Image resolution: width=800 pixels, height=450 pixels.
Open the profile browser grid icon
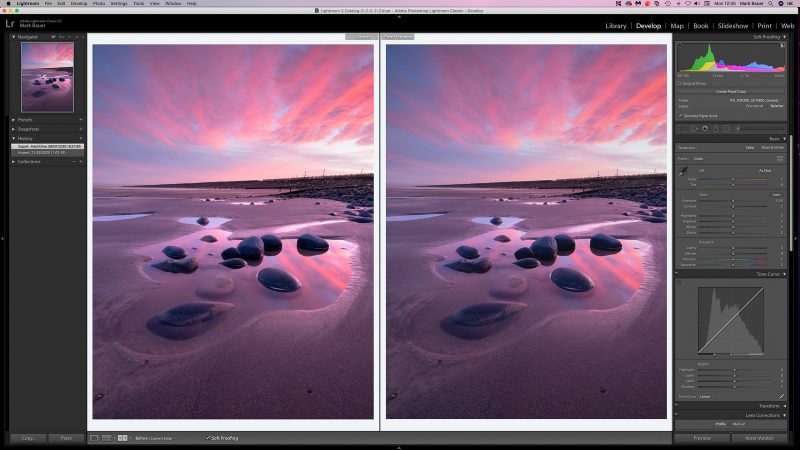click(780, 158)
